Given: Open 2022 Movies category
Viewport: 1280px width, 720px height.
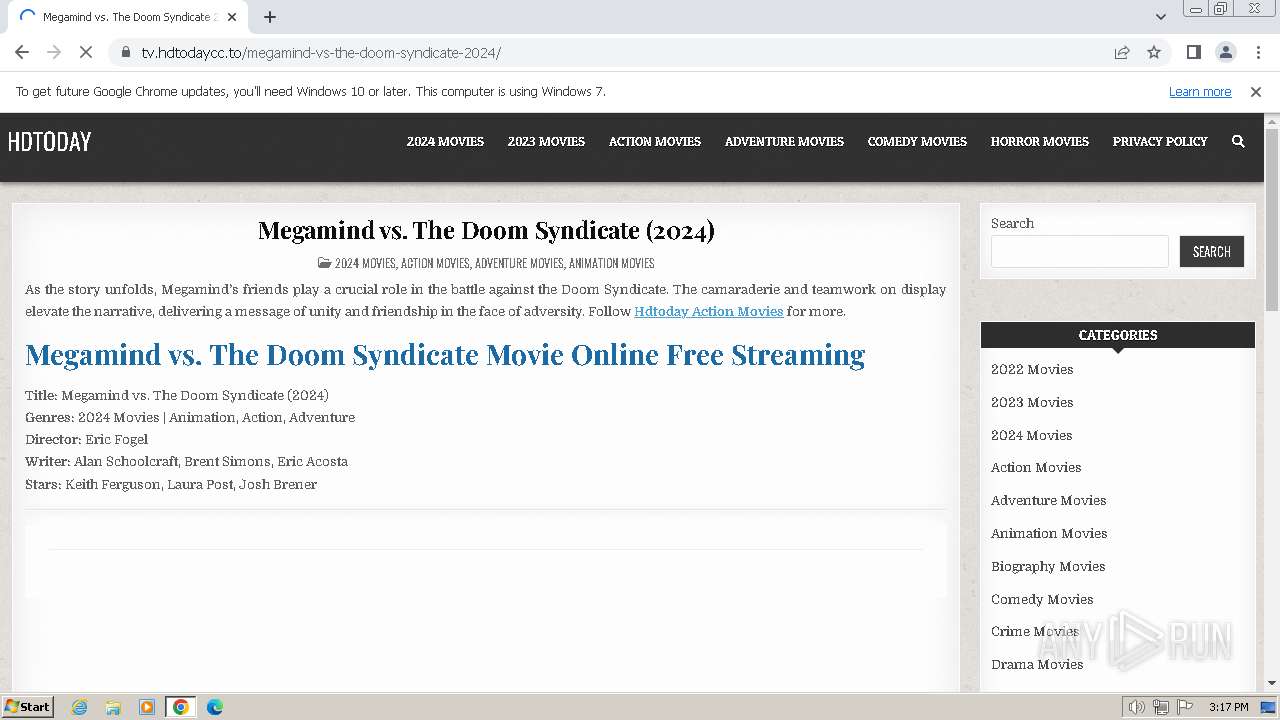Looking at the screenshot, I should [1032, 370].
